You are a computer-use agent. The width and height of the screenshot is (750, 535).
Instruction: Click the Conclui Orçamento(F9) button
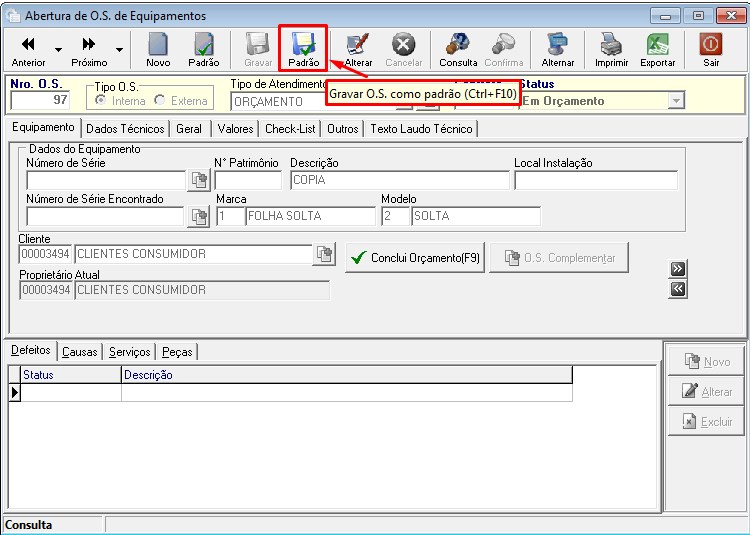pos(415,258)
